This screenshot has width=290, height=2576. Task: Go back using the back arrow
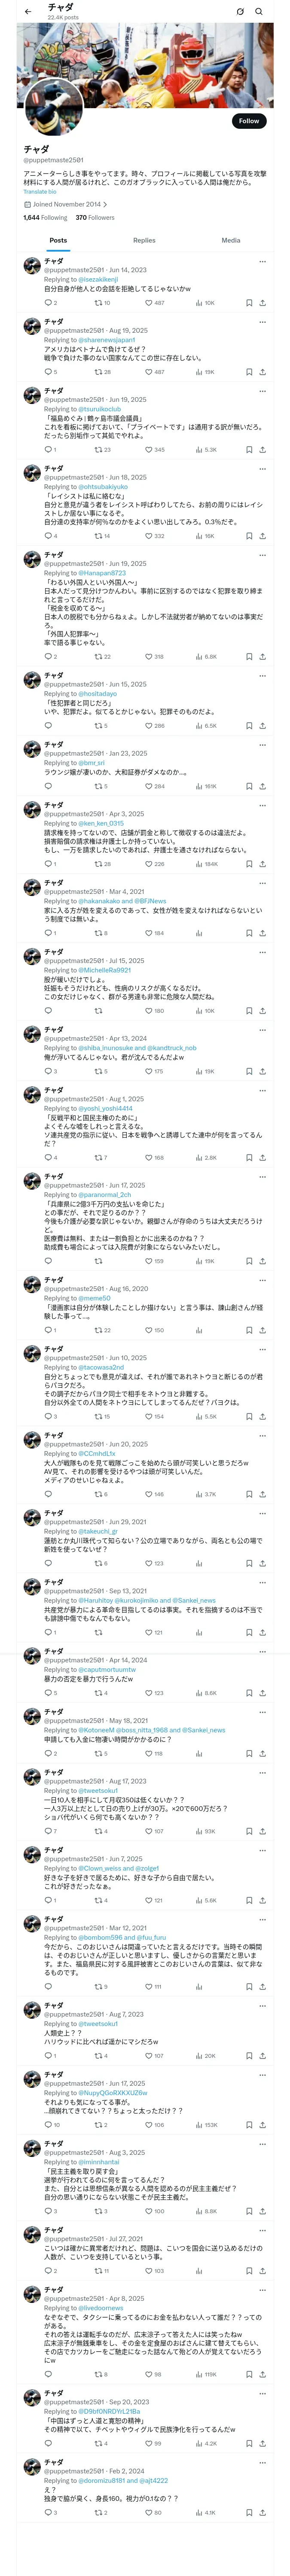pos(28,11)
